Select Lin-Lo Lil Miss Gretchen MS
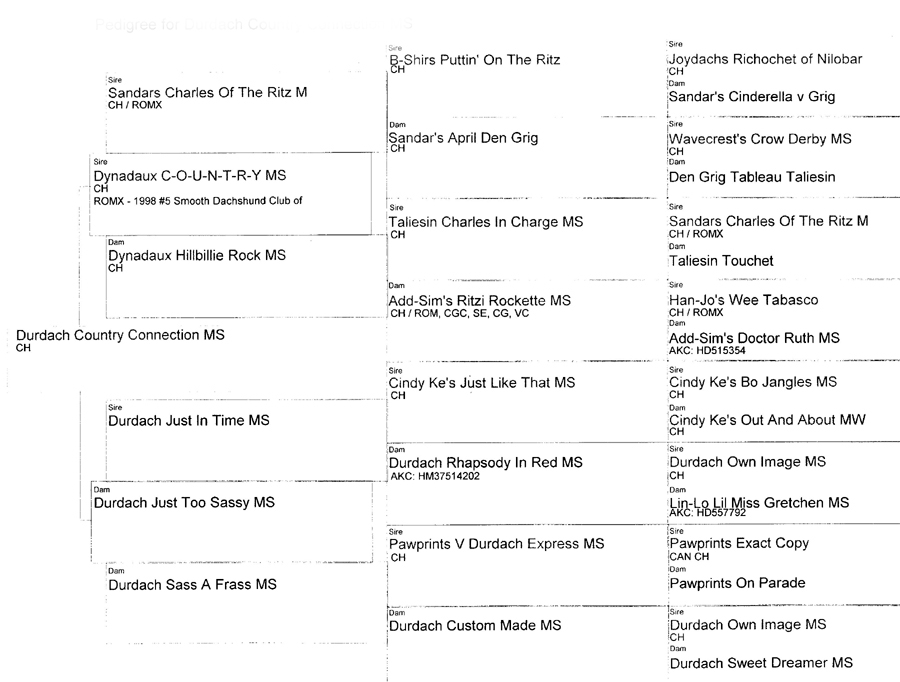900x682 pixels. tap(759, 502)
